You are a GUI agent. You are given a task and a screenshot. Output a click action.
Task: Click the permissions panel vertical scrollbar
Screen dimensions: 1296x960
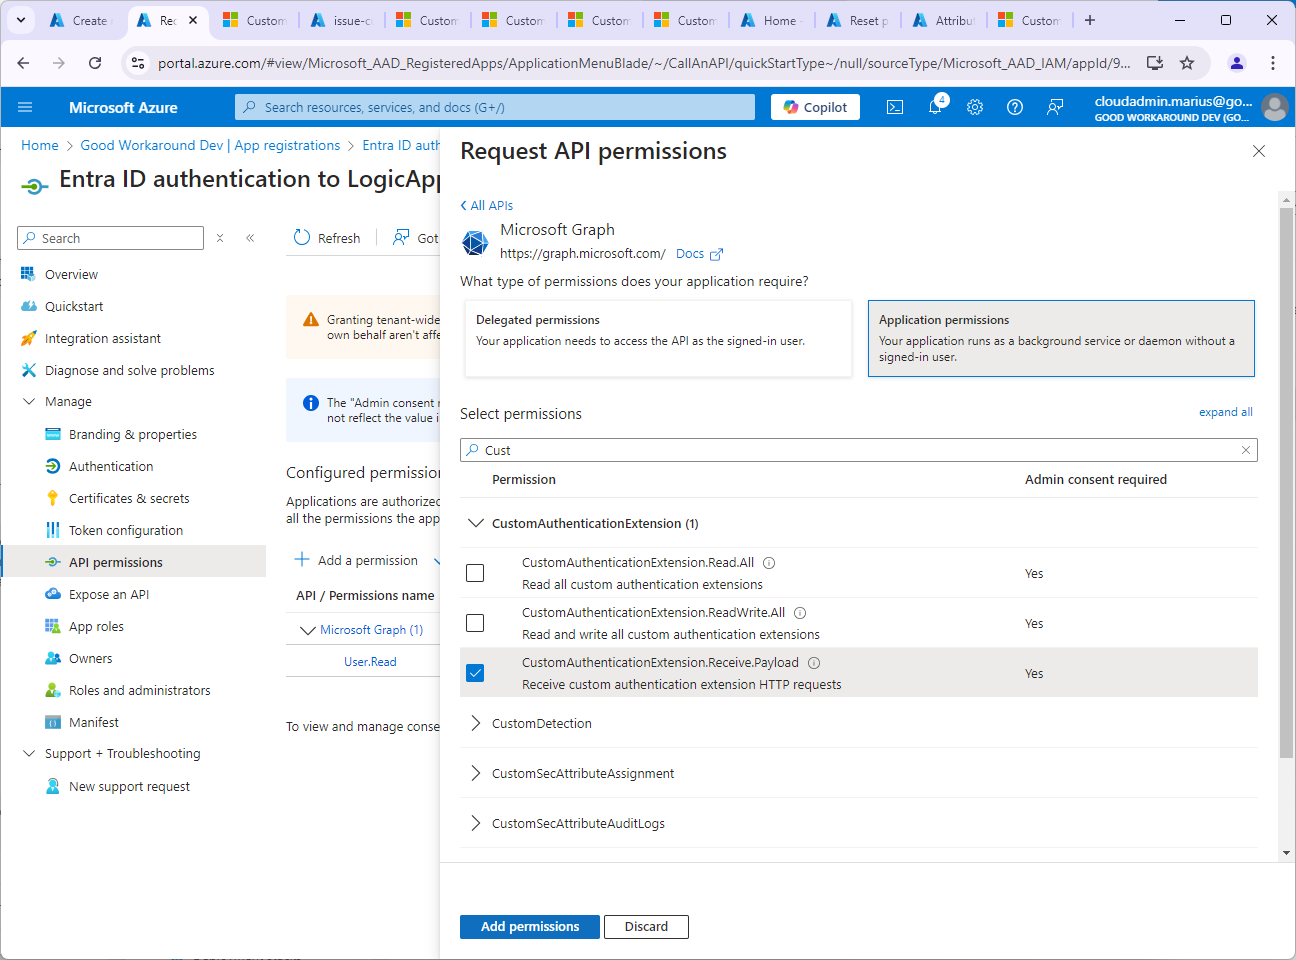[x=1286, y=480]
